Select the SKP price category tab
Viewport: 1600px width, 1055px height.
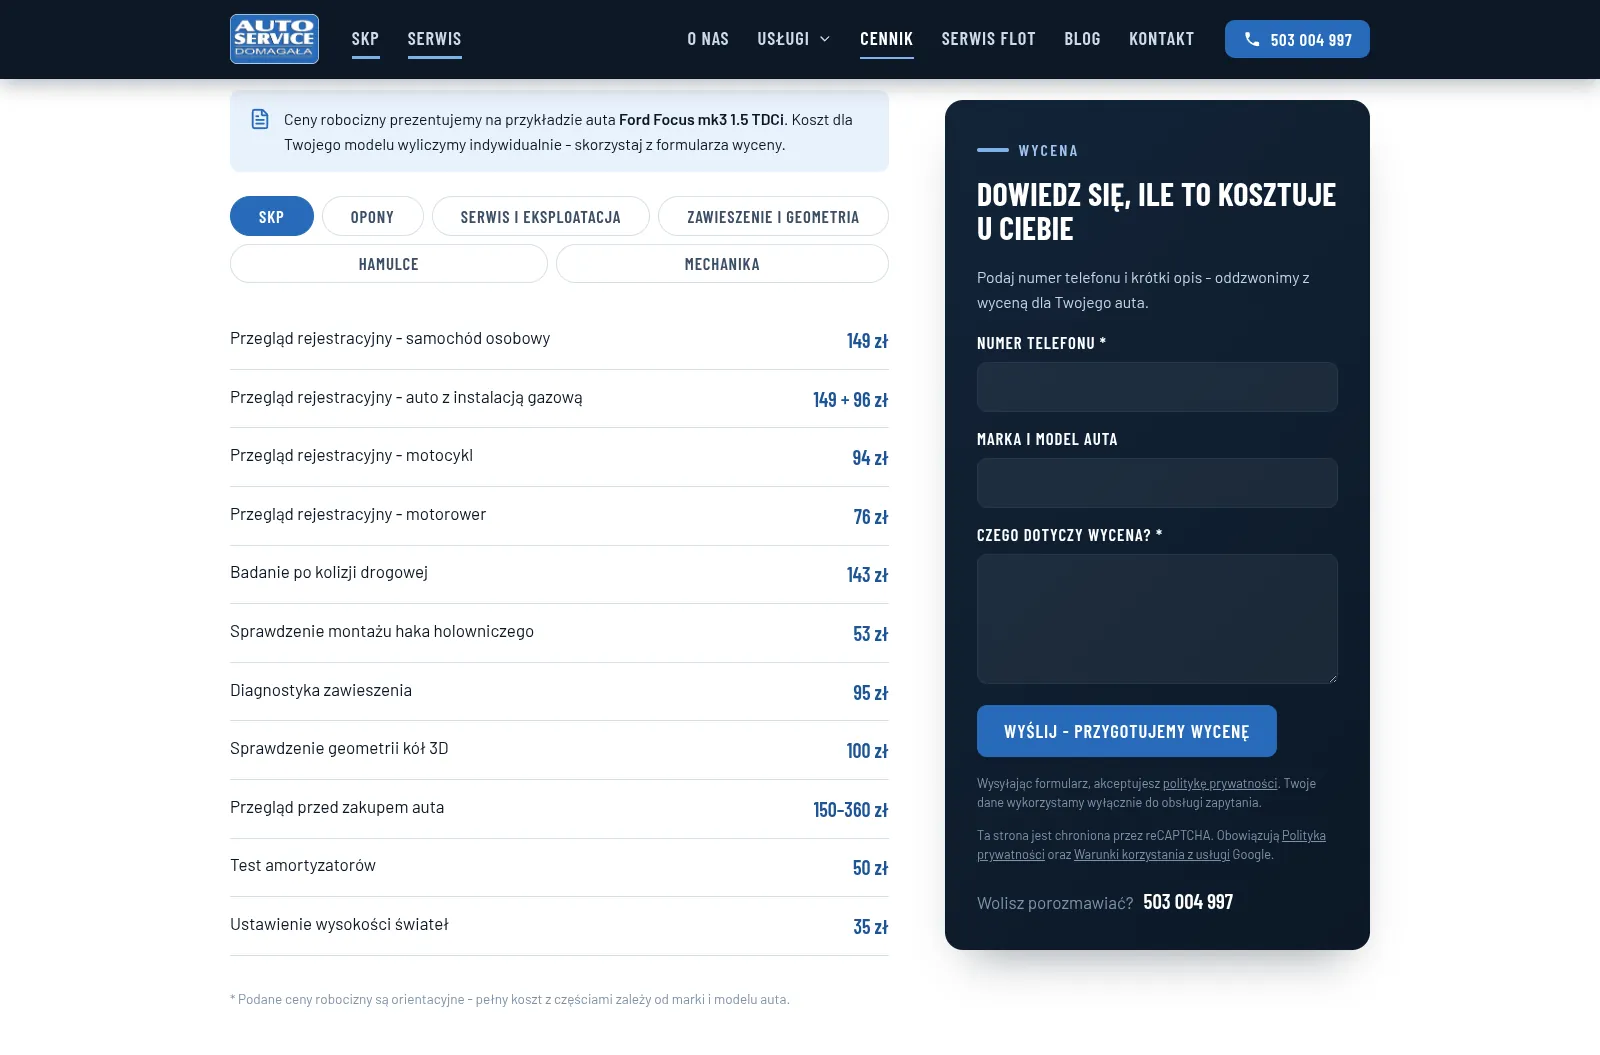(272, 216)
